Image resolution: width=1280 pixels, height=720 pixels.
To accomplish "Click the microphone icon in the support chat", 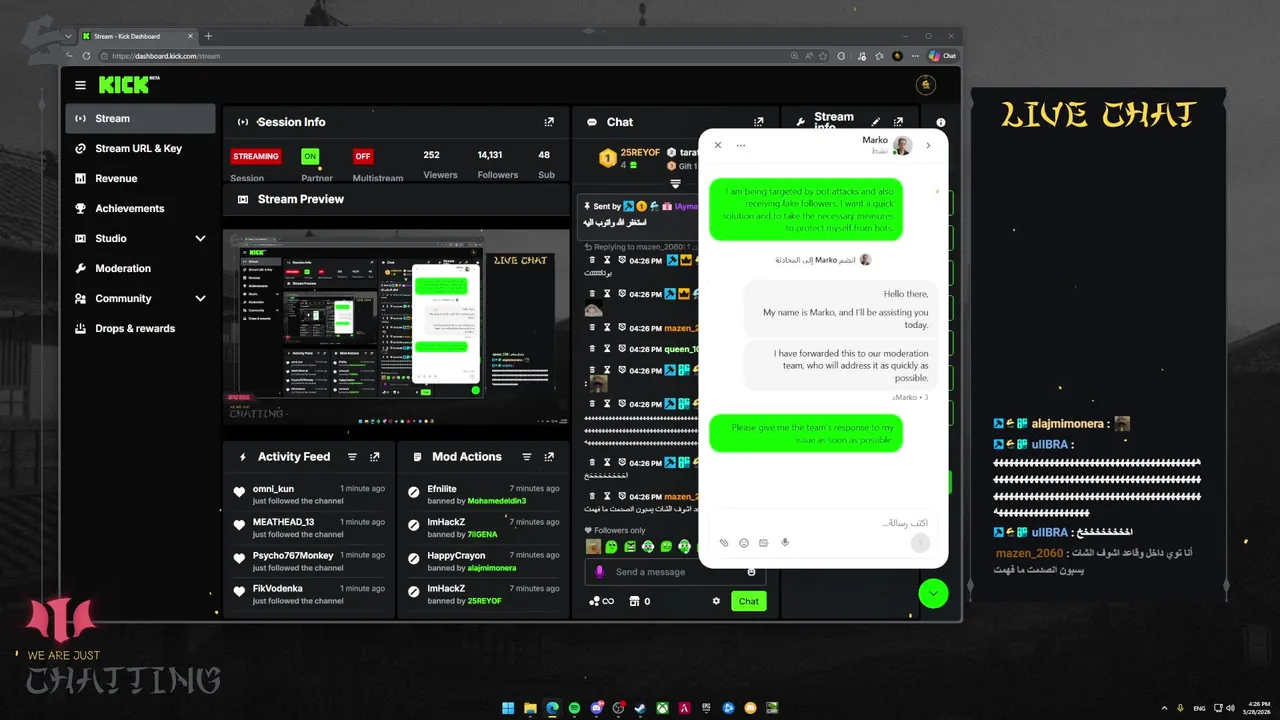I will pyautogui.click(x=785, y=543).
